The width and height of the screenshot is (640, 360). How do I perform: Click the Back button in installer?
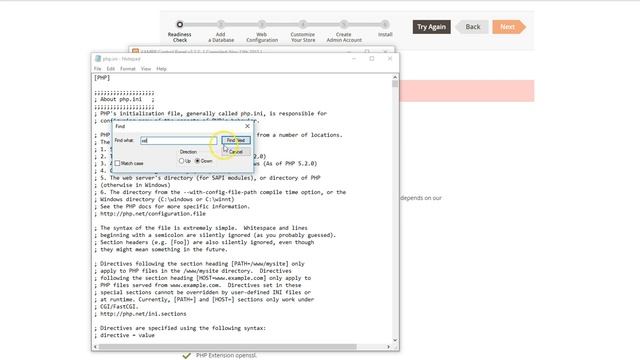472,27
